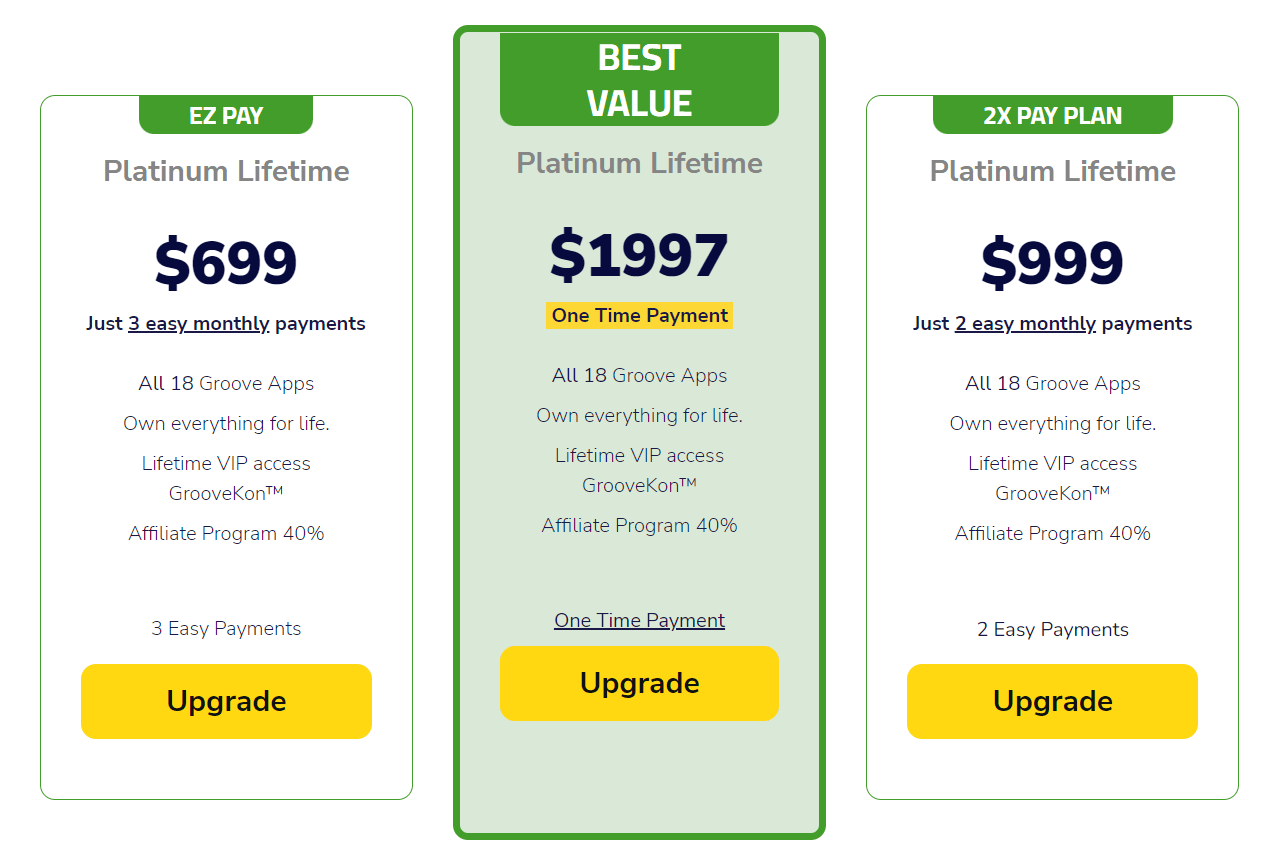Image resolution: width=1265 pixels, height=858 pixels.
Task: Click "Affiliate Program 40%" in Best Value card
Action: [x=639, y=526]
